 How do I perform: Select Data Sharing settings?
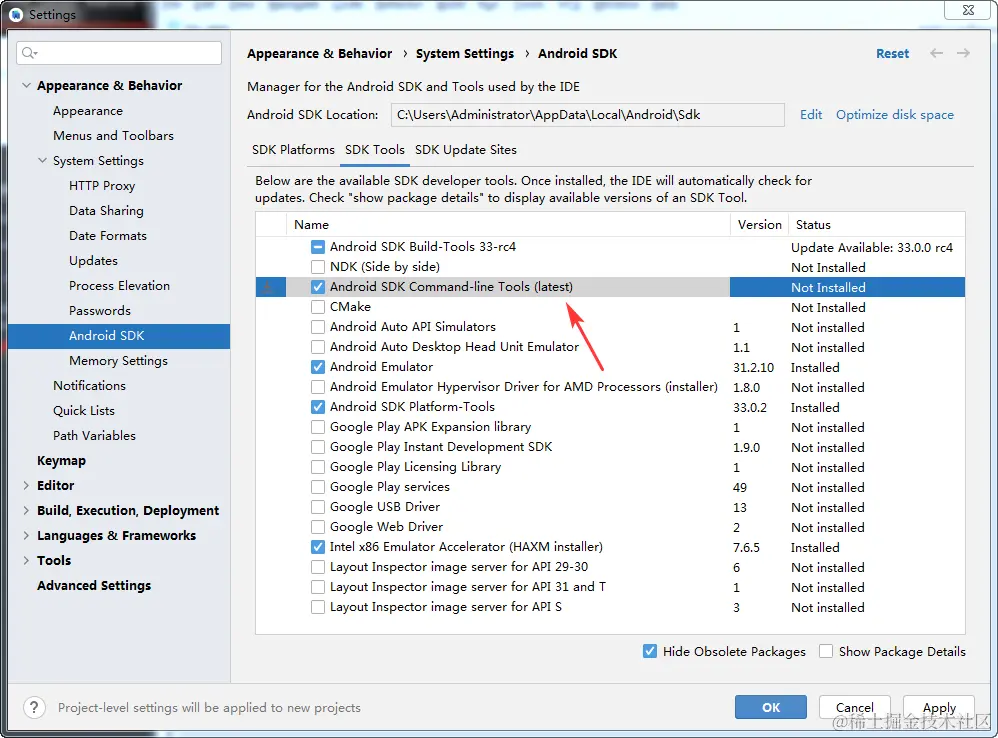(x=106, y=211)
